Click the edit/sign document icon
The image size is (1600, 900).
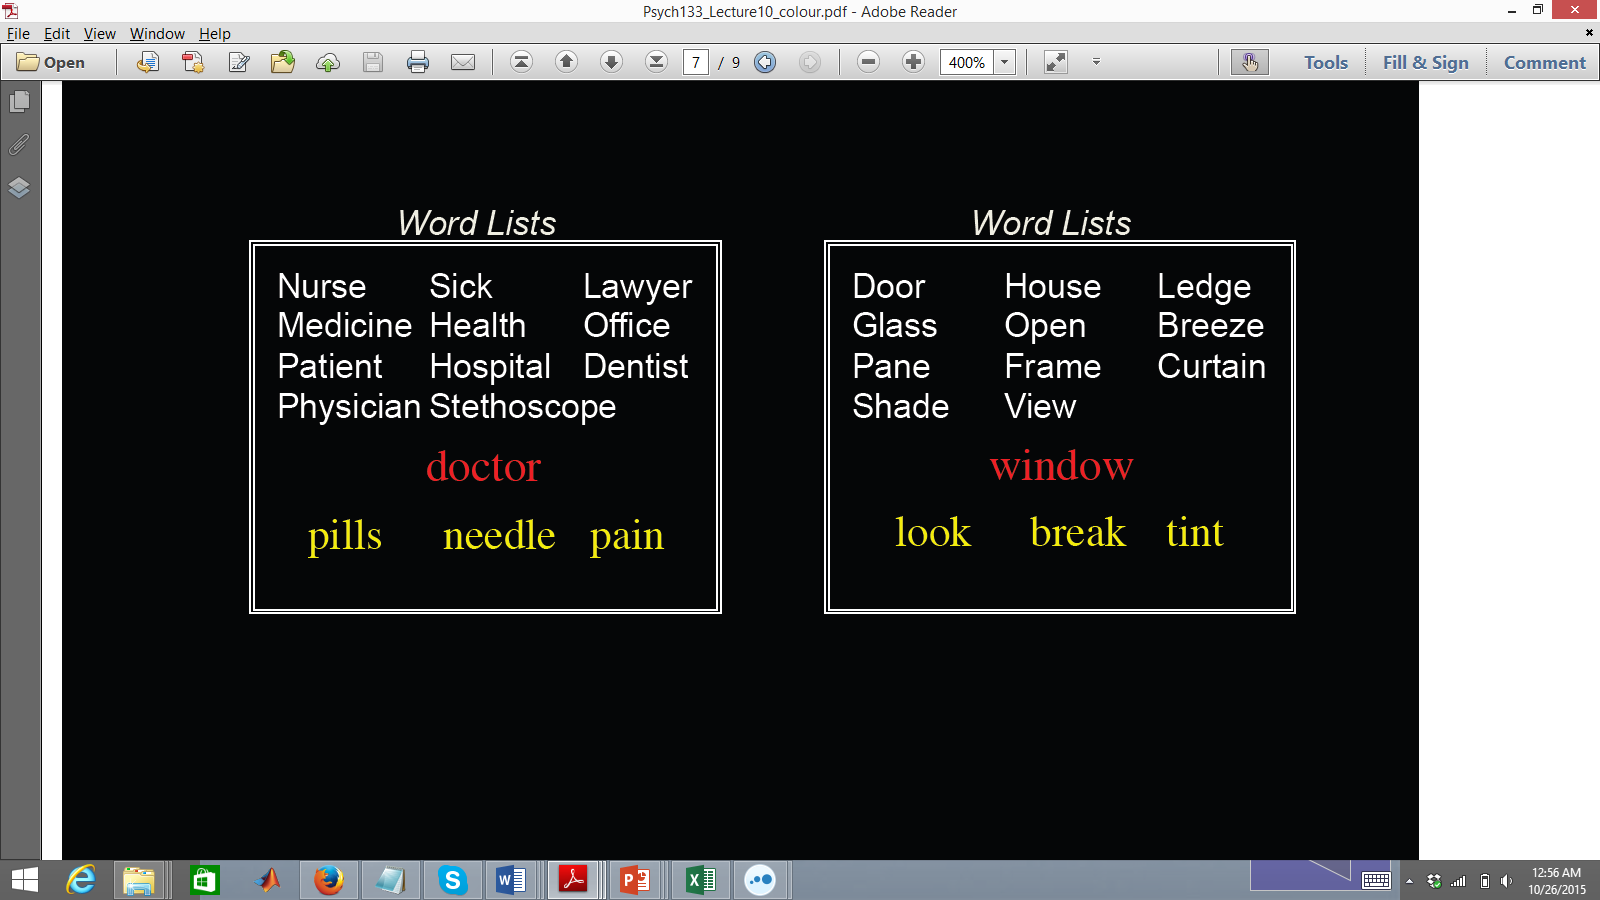pyautogui.click(x=239, y=62)
